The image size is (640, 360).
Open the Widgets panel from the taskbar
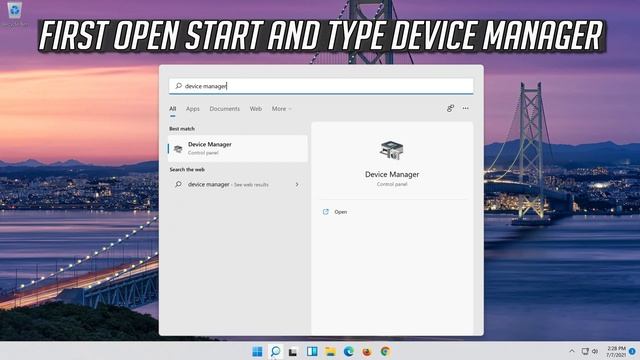point(312,351)
